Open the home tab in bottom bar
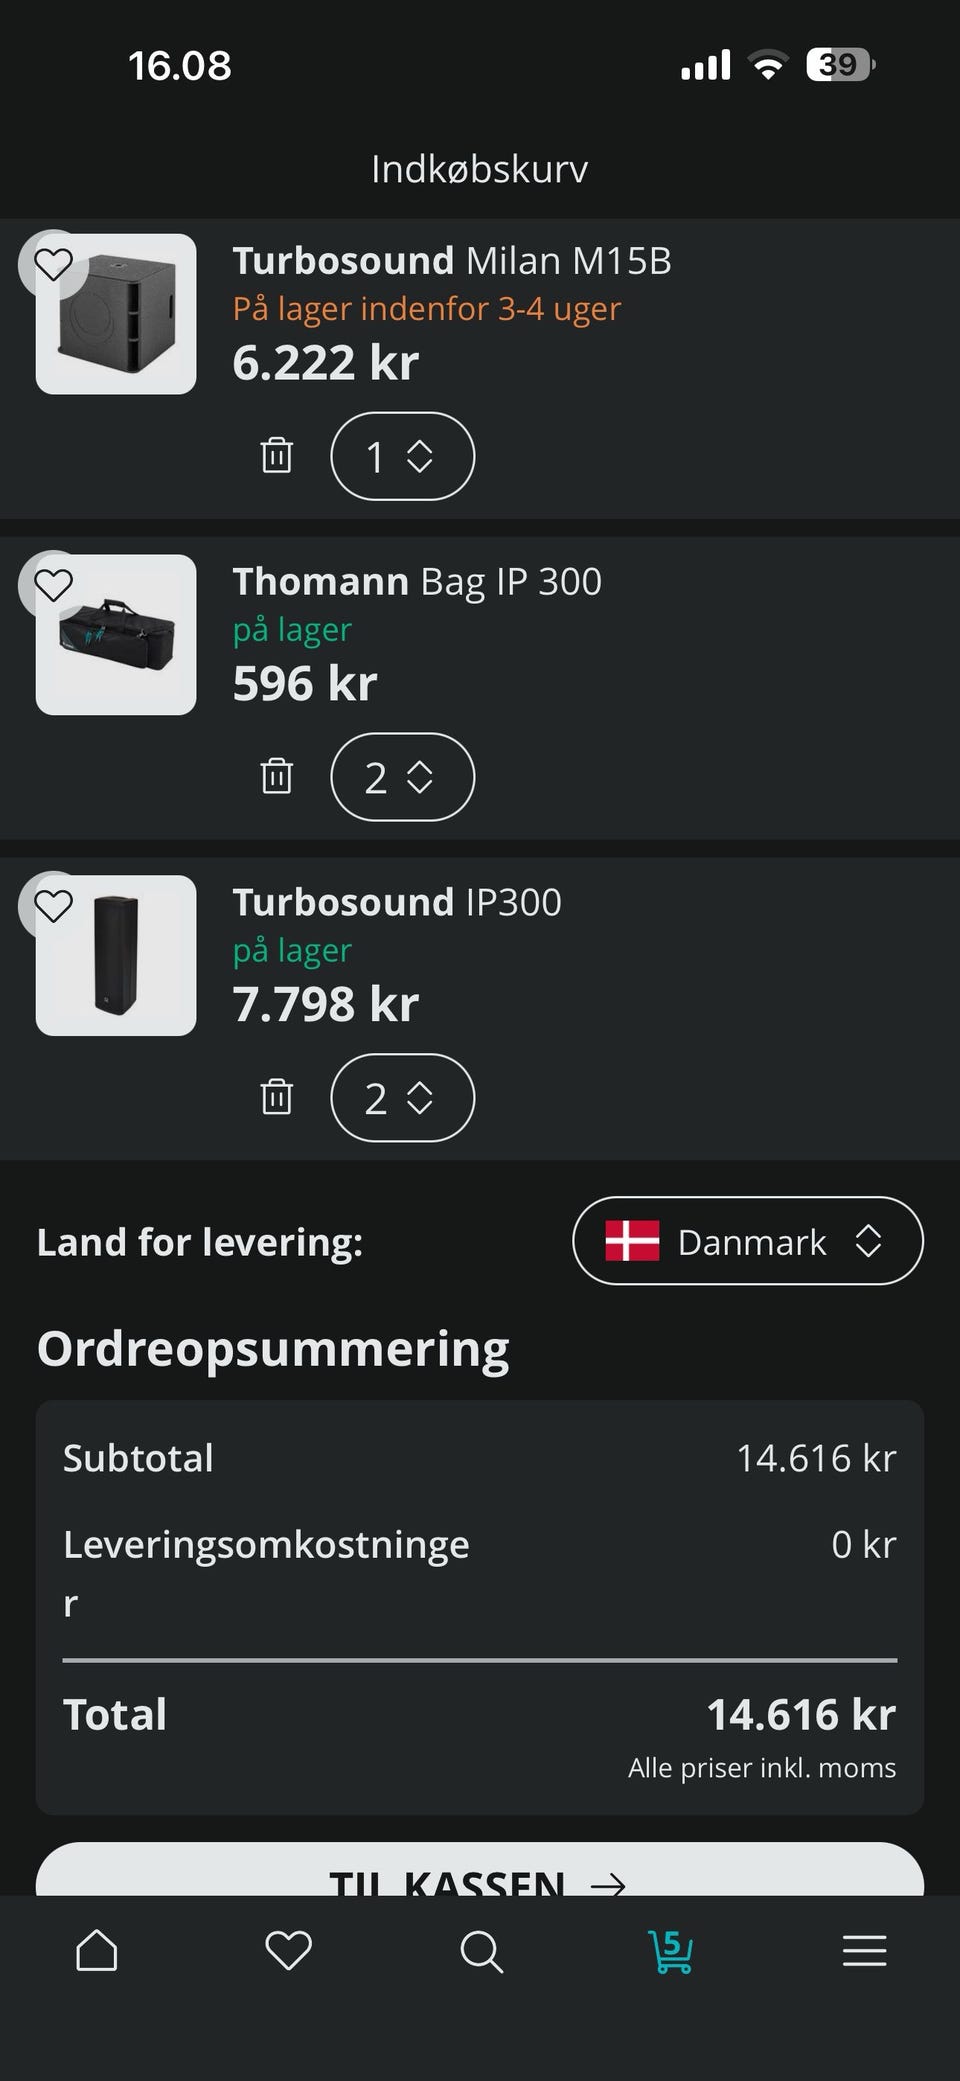 click(x=97, y=1950)
